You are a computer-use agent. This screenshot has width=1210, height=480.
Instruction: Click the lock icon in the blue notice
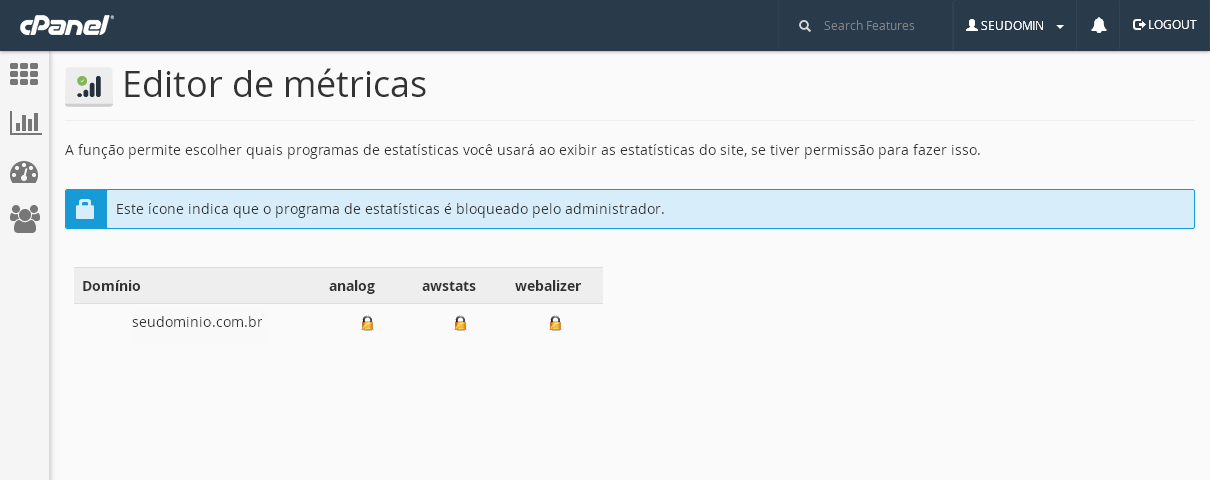pyautogui.click(x=85, y=209)
